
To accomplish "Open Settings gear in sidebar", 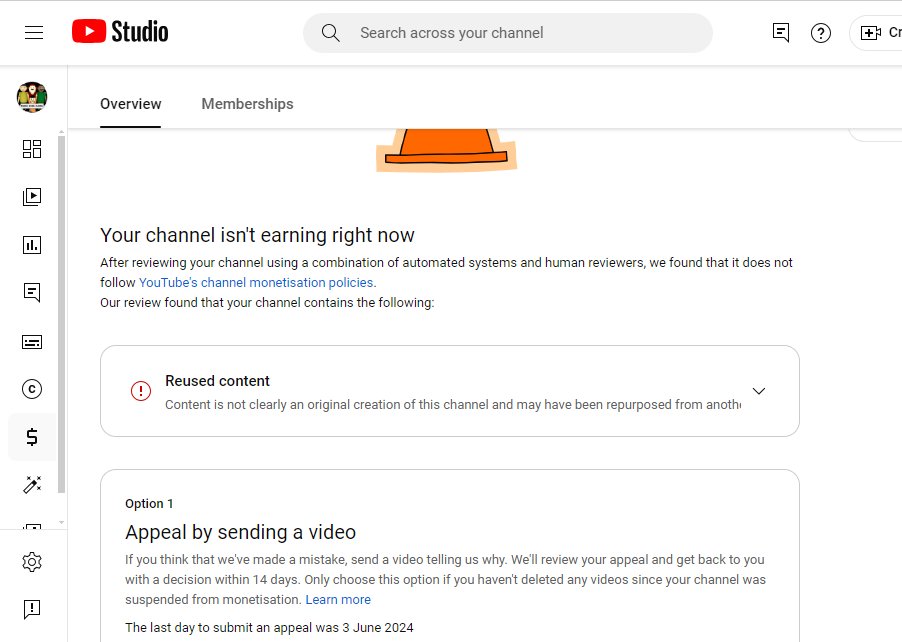I will (x=32, y=562).
